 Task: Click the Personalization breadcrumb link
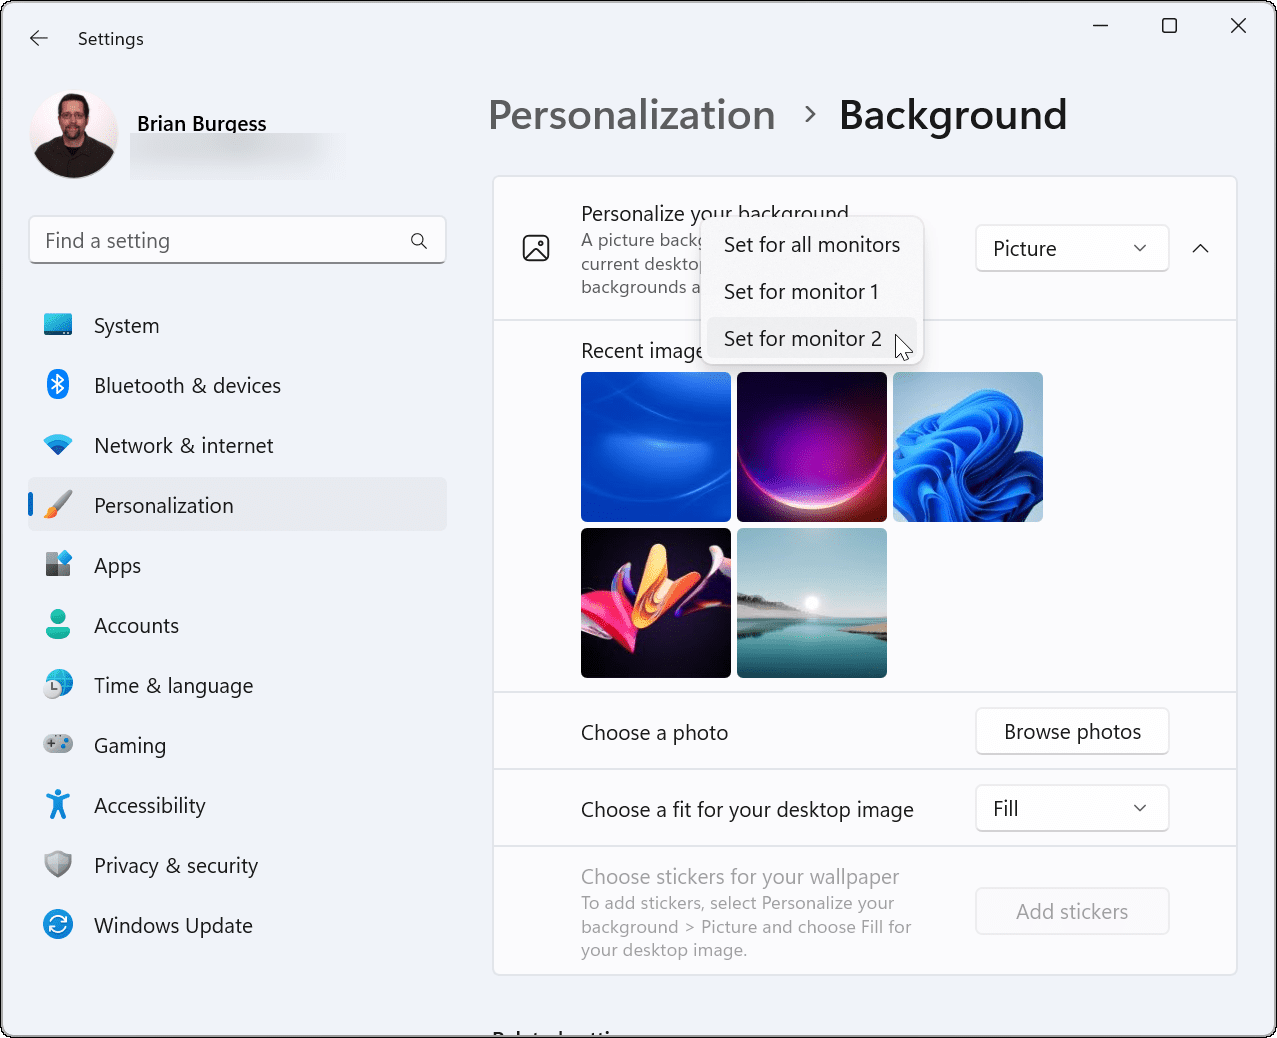coord(631,115)
